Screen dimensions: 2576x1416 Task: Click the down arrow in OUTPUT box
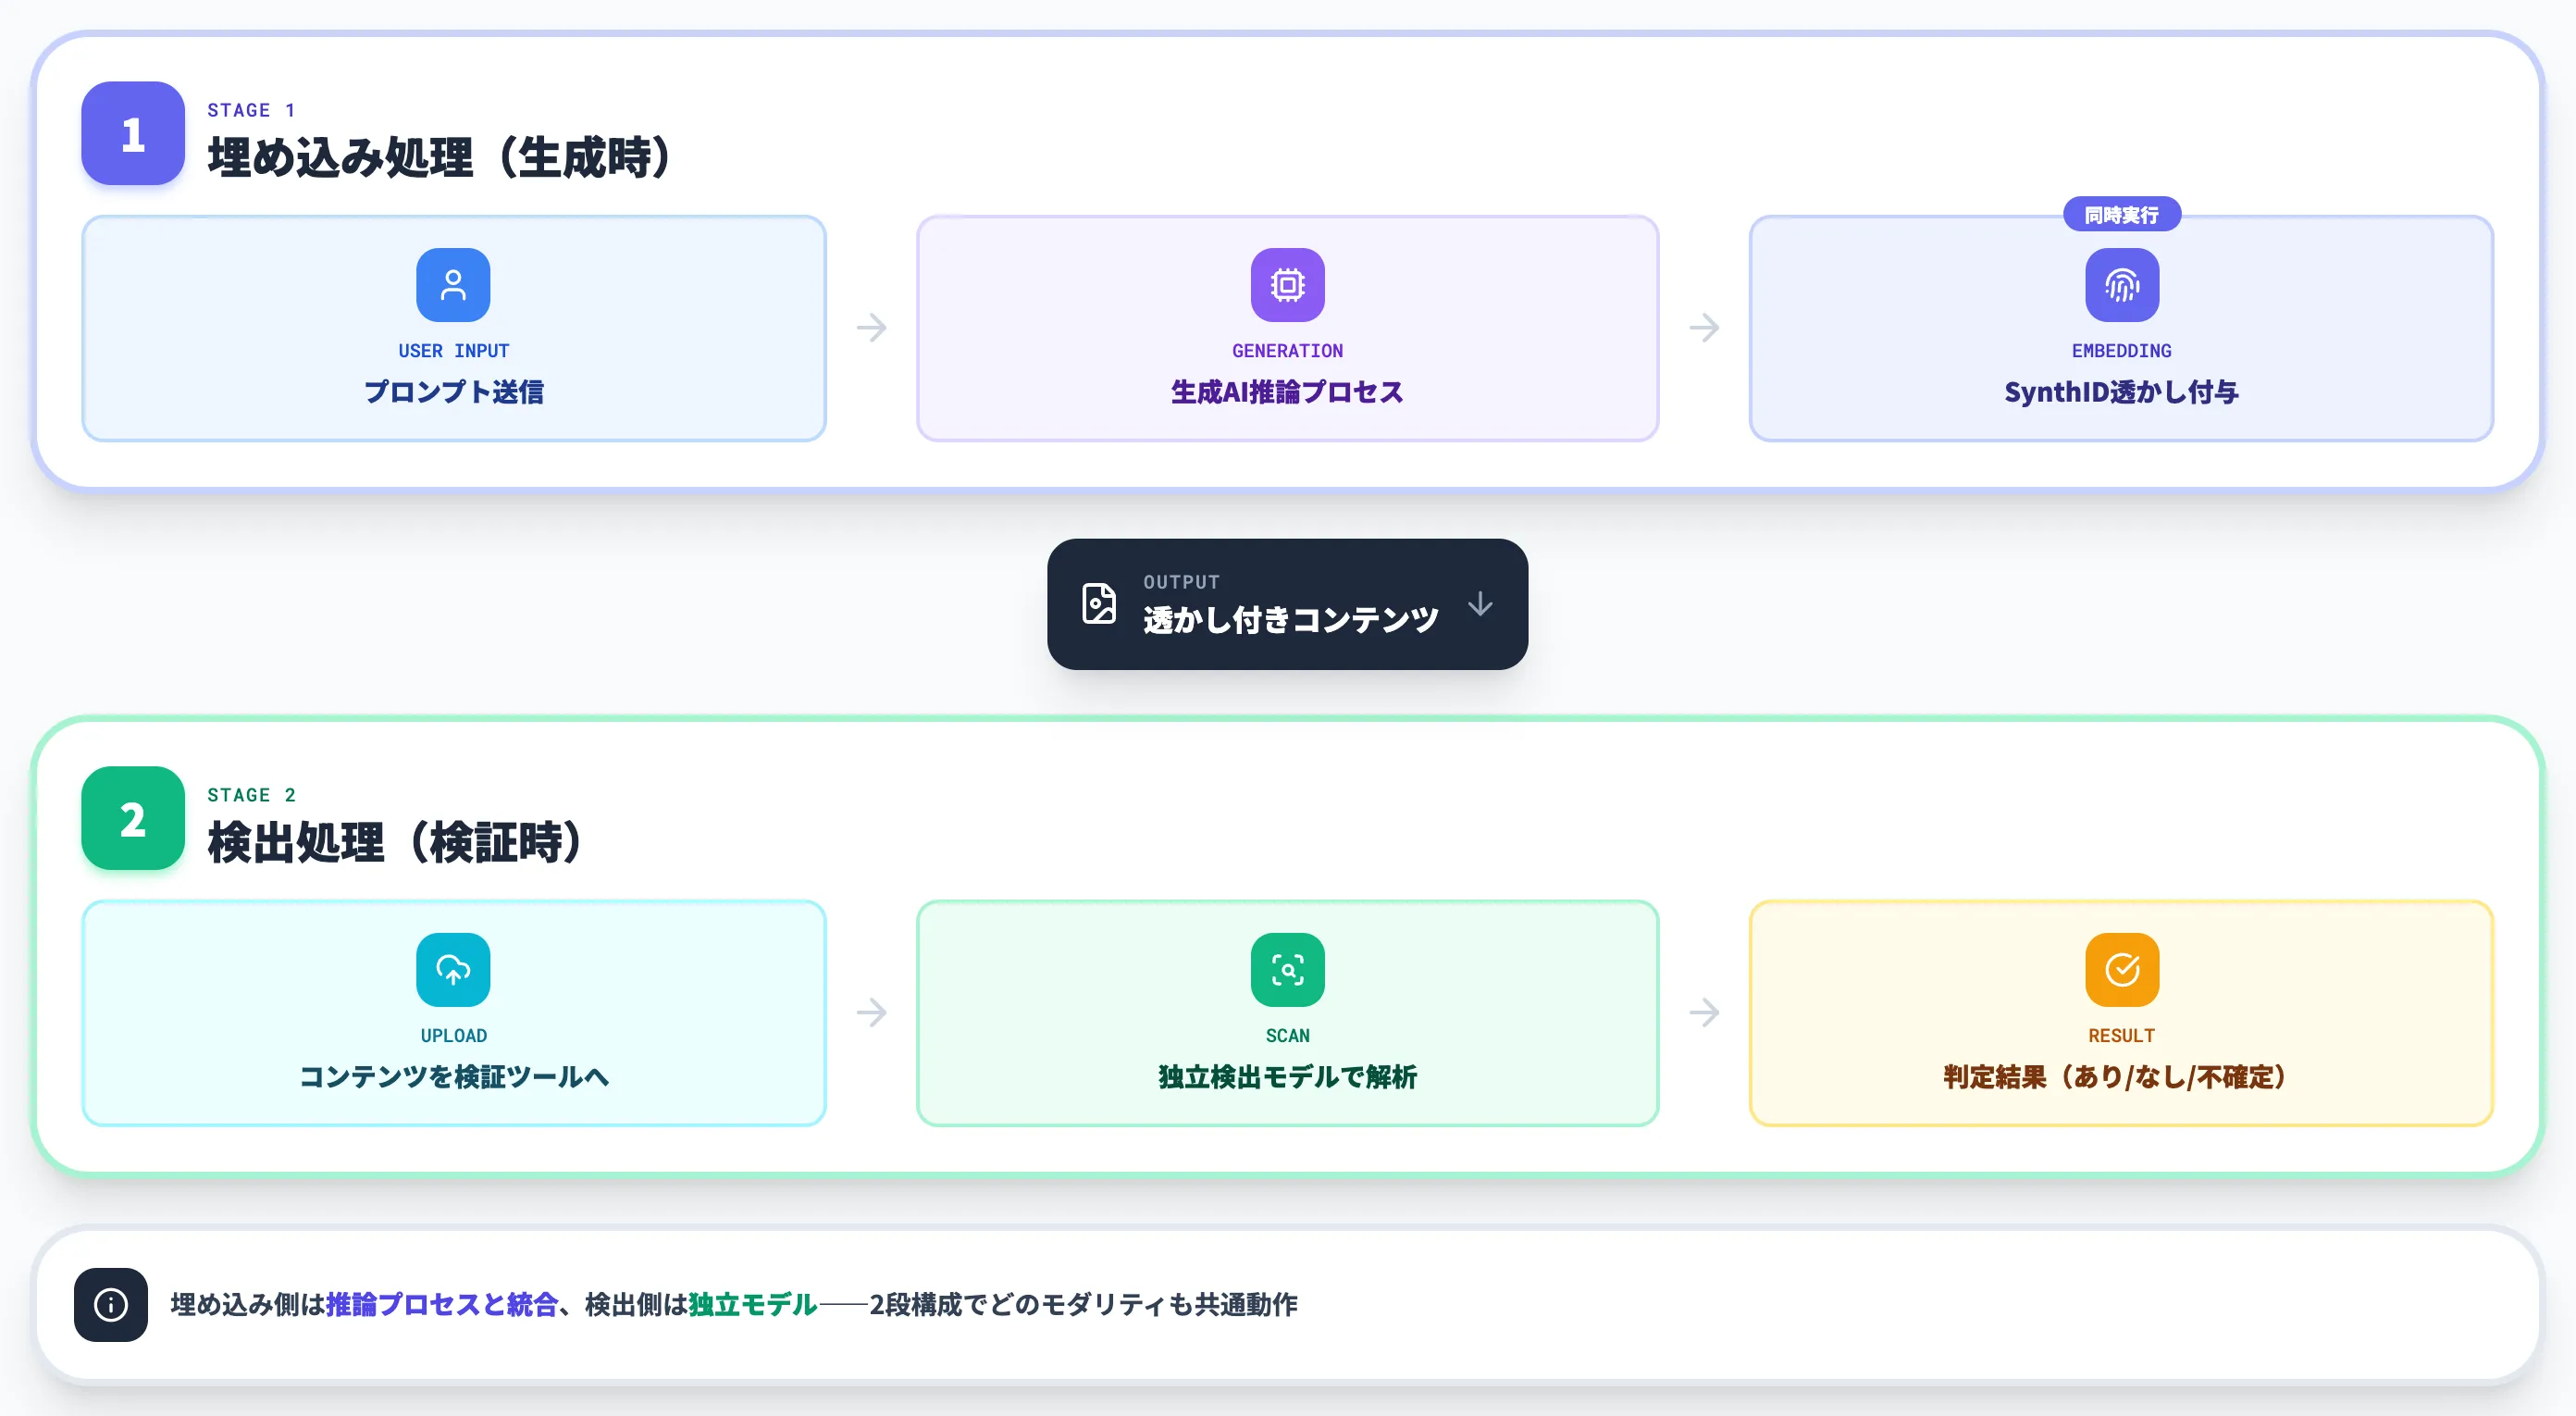[x=1480, y=604]
